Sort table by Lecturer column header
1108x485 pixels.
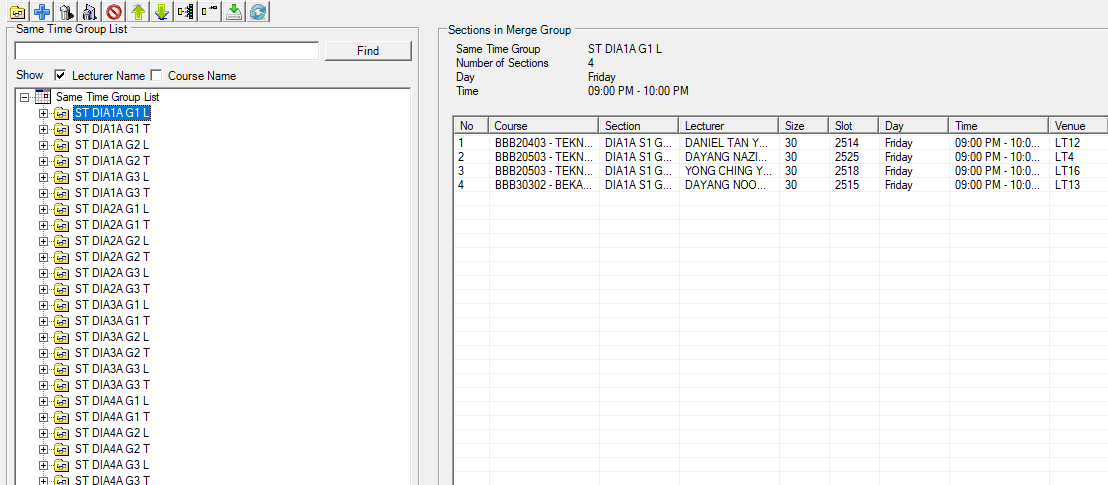pyautogui.click(x=728, y=126)
